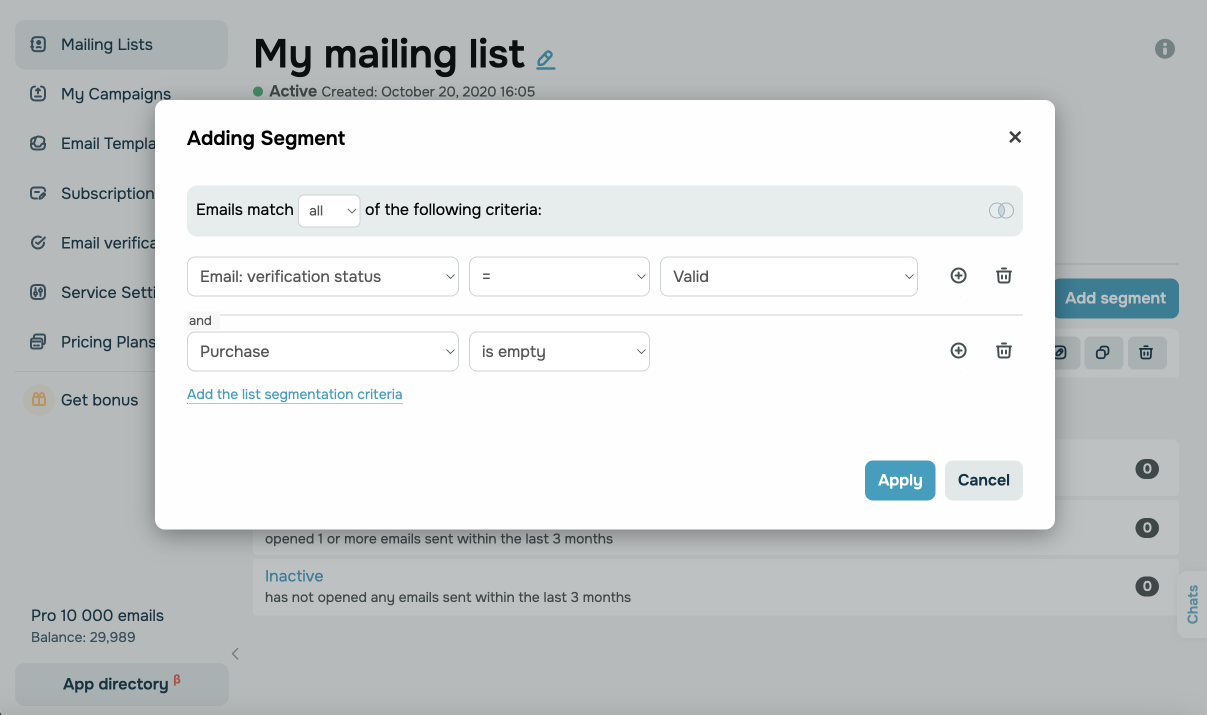This screenshot has width=1207, height=715.
Task: Add a criterion after the verification status row
Action: tap(958, 276)
